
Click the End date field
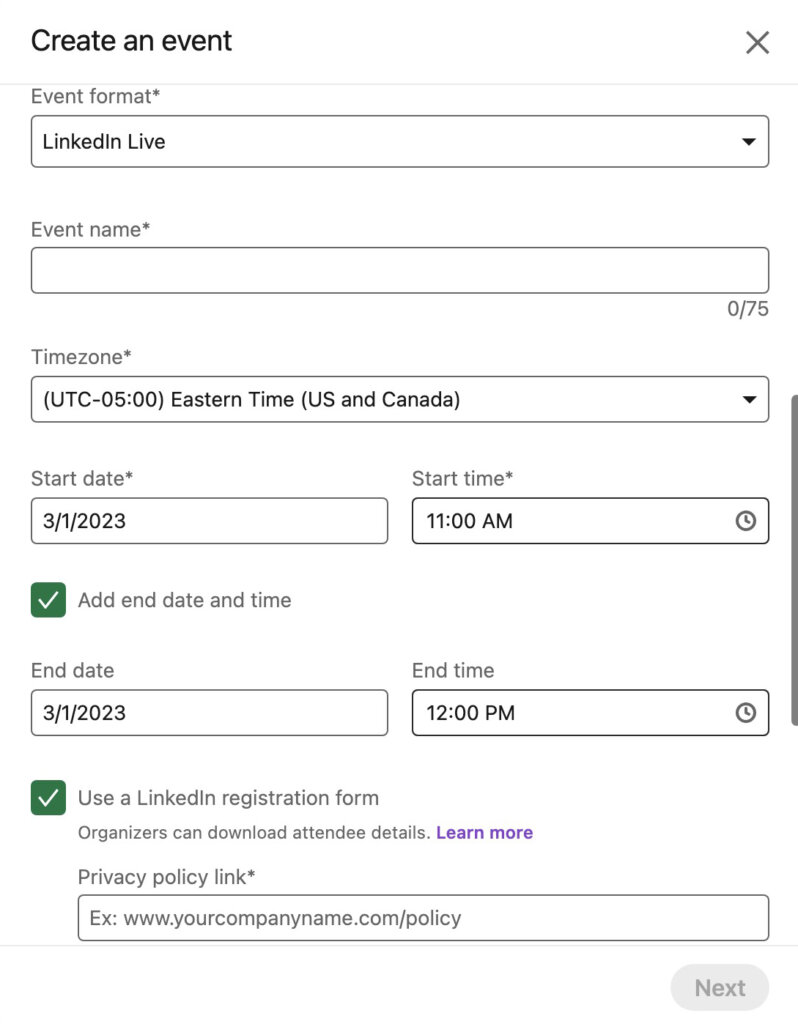209,712
